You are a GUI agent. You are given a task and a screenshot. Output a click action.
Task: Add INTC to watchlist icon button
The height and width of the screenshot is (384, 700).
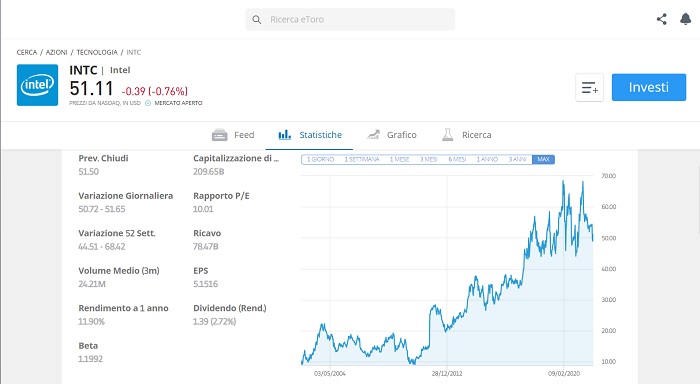click(589, 88)
